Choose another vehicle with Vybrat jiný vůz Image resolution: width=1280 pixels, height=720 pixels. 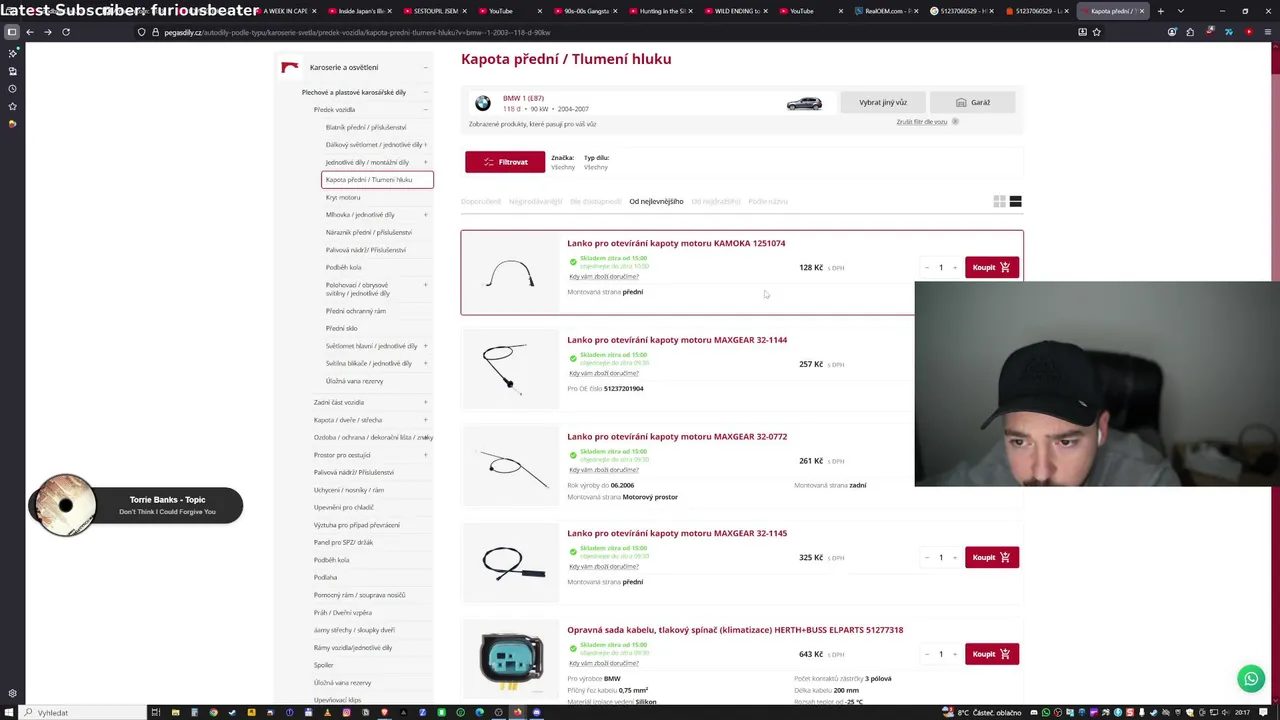click(883, 102)
